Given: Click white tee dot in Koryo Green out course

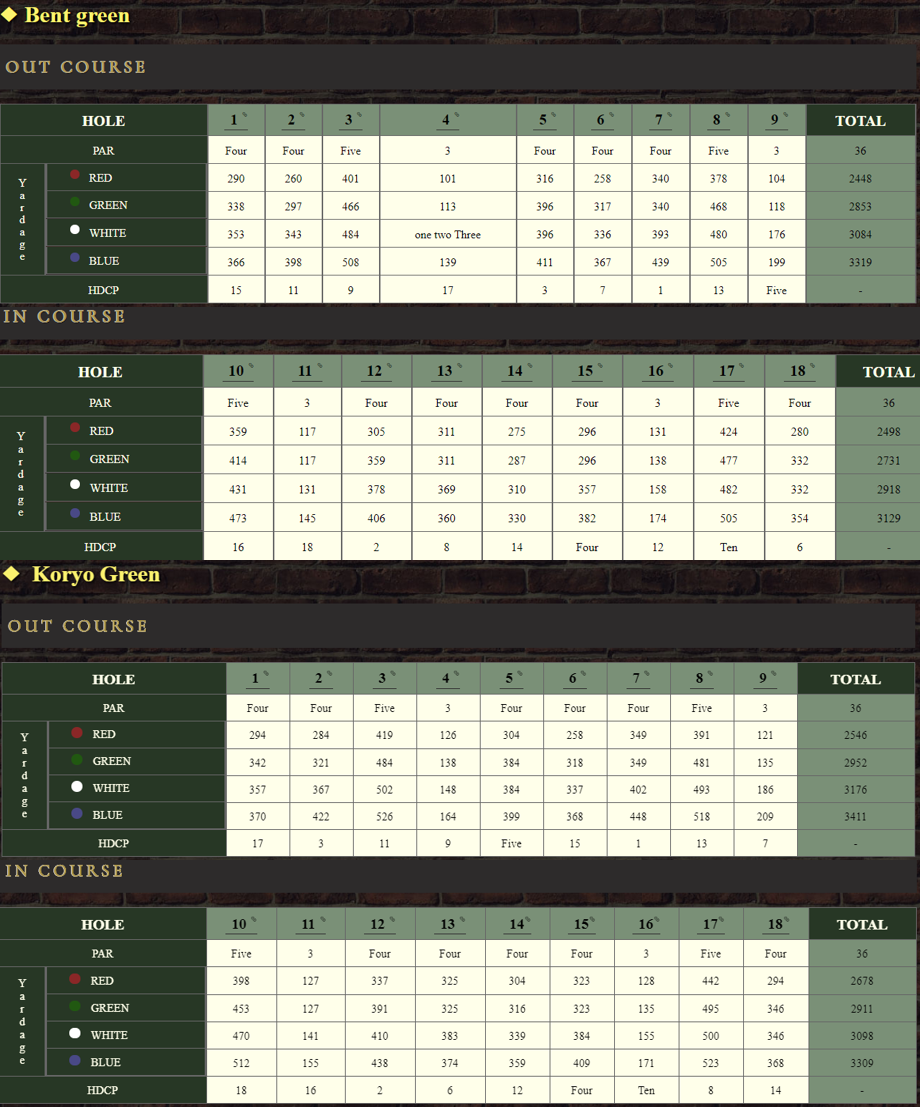Looking at the screenshot, I should pyautogui.click(x=77, y=786).
